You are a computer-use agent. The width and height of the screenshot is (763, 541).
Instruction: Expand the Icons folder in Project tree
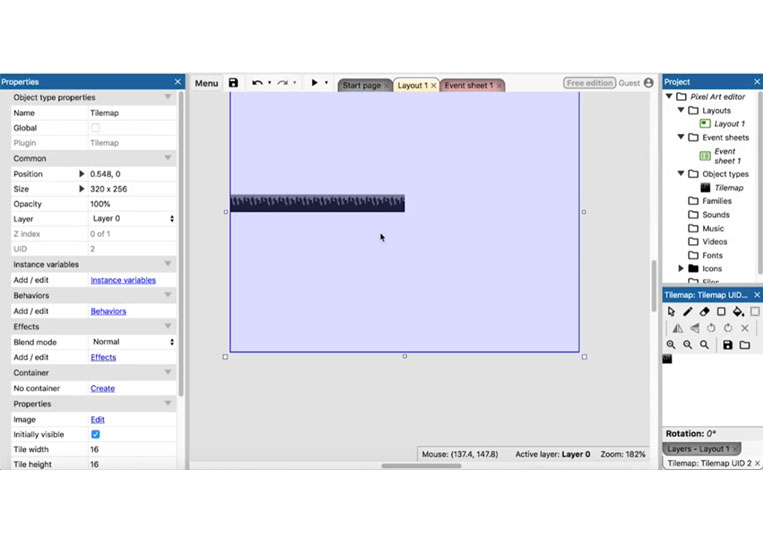click(681, 269)
